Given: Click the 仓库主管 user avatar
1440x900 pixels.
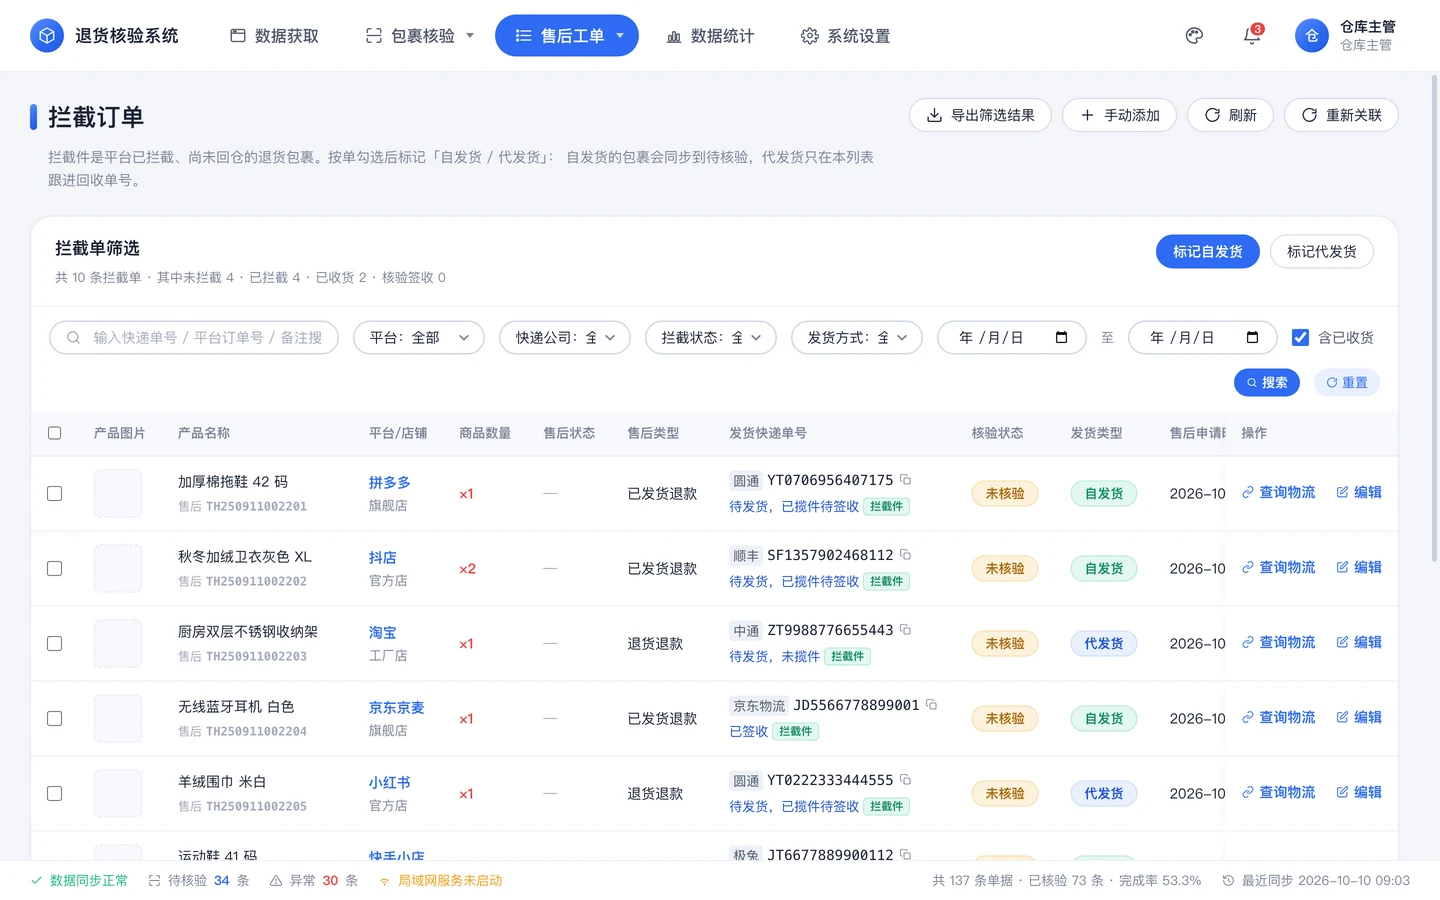Looking at the screenshot, I should pyautogui.click(x=1312, y=36).
